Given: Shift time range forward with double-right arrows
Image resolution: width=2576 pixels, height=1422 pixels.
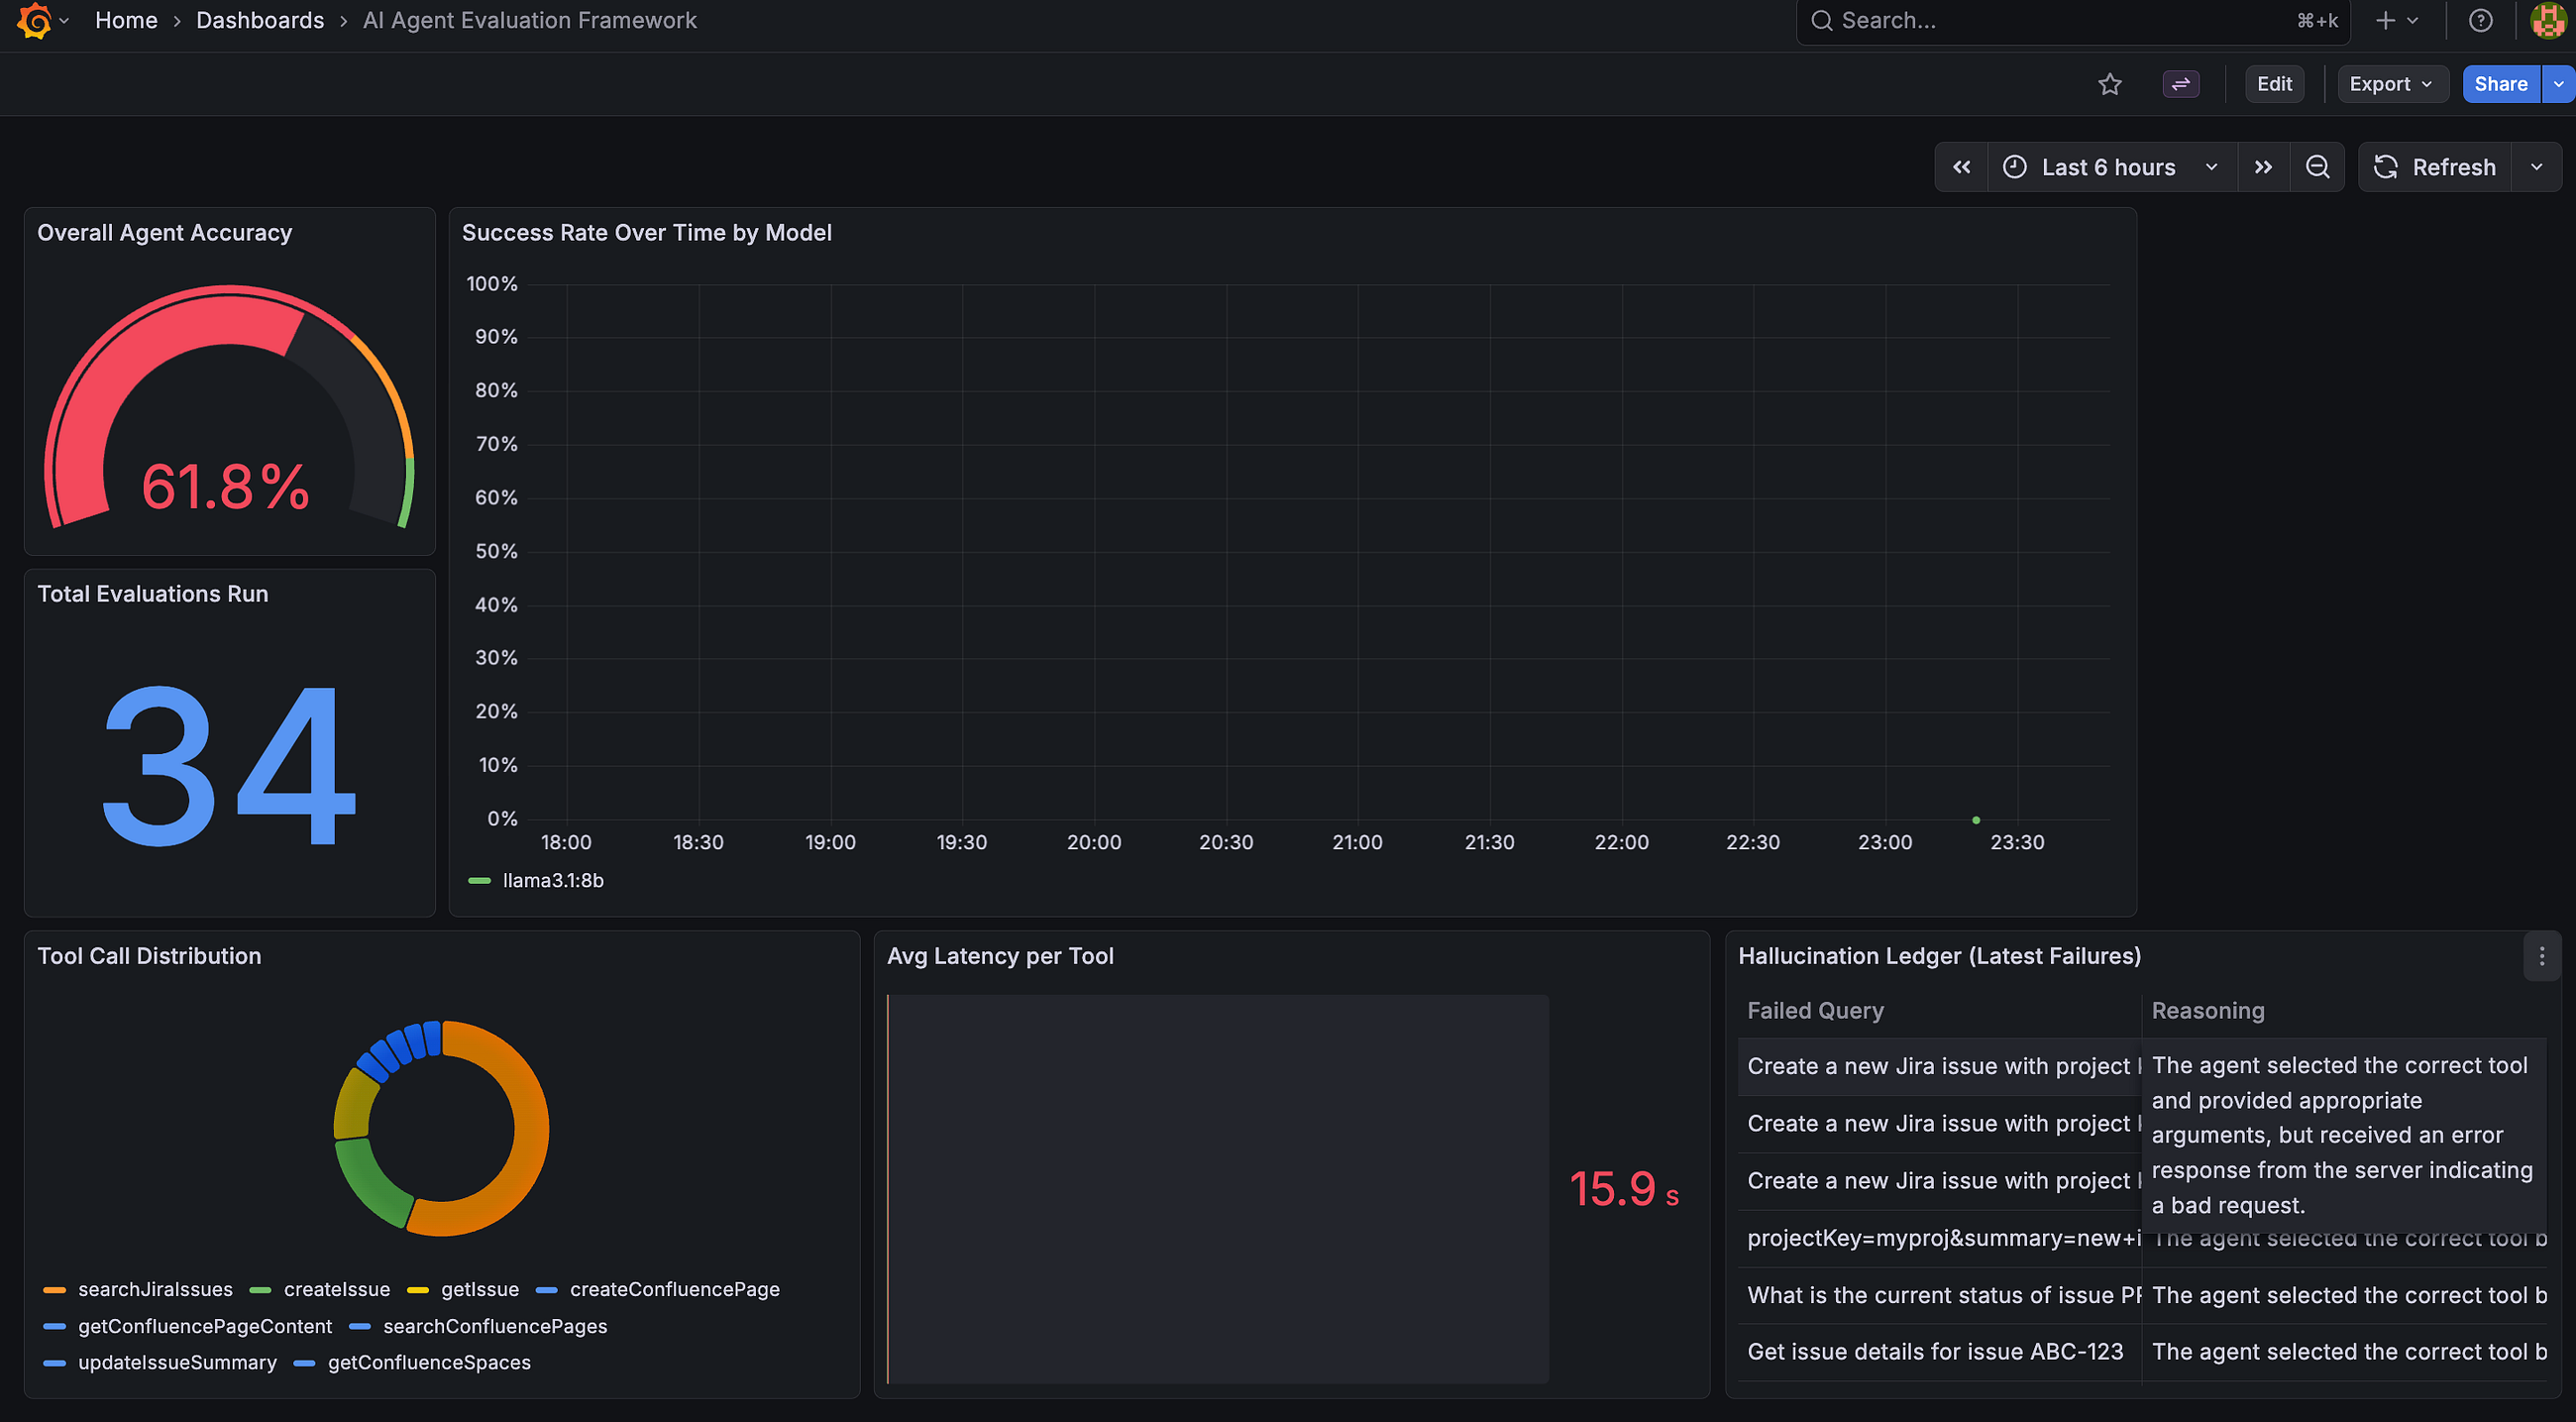Looking at the screenshot, I should (x=2263, y=167).
